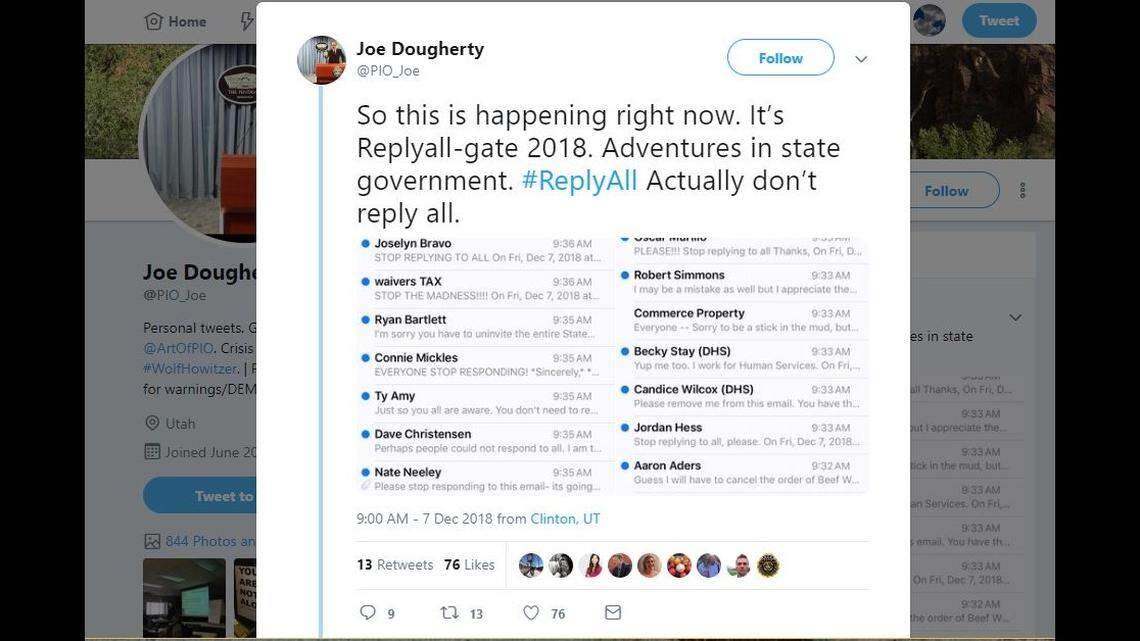Viewport: 1140px width, 641px height.
Task: Click your profile avatar in the top bar
Action: [x=928, y=19]
